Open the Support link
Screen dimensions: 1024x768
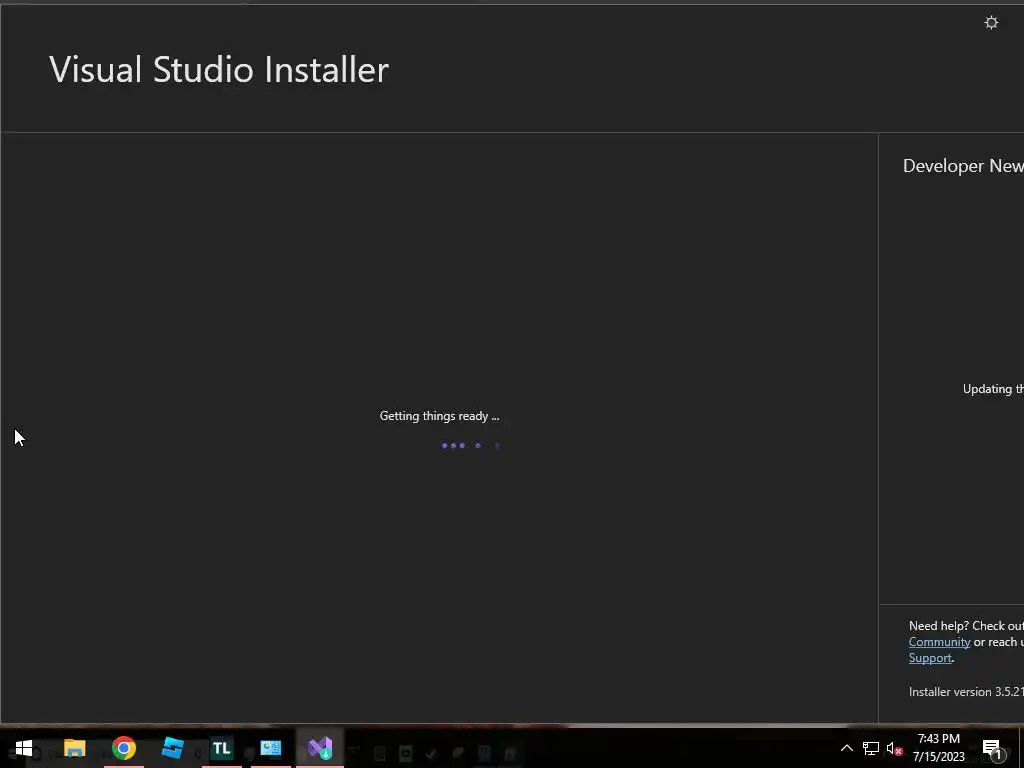tap(930, 658)
